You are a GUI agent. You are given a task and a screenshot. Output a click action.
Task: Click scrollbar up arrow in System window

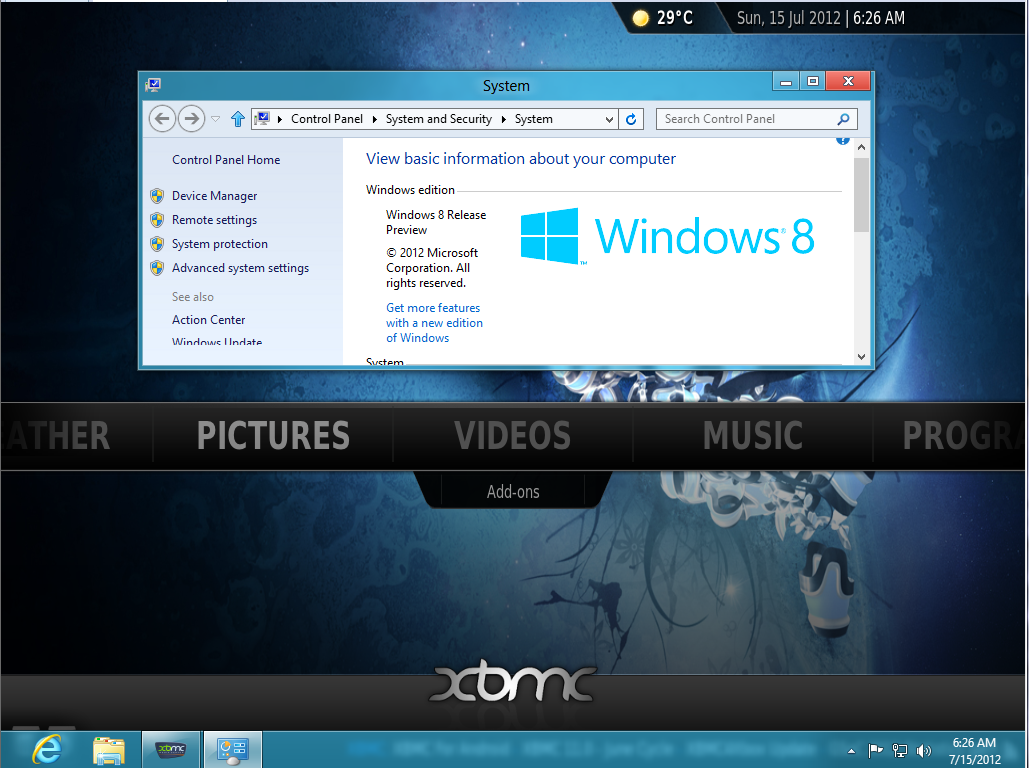(862, 148)
